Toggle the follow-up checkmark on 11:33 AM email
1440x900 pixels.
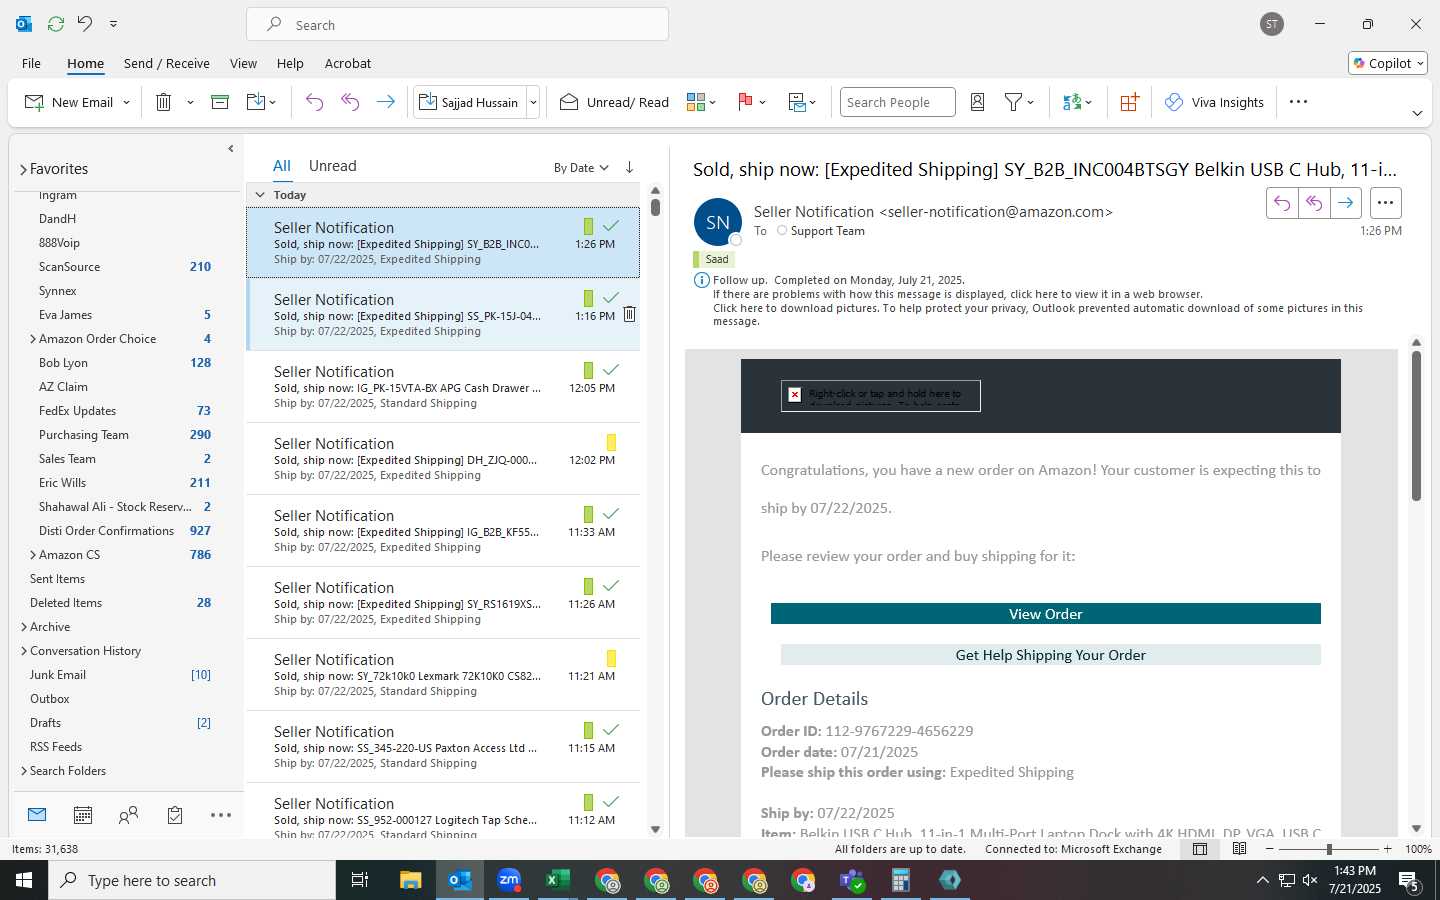tap(611, 514)
